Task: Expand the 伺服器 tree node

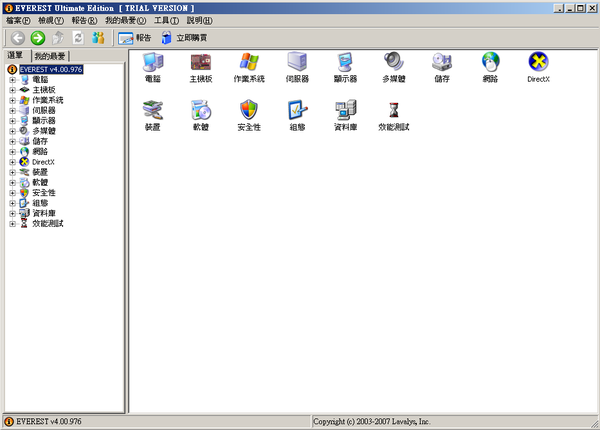Action: (x=13, y=111)
